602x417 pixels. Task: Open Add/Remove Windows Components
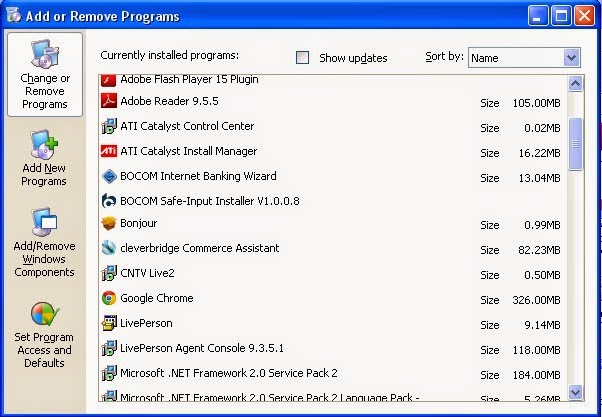point(44,243)
